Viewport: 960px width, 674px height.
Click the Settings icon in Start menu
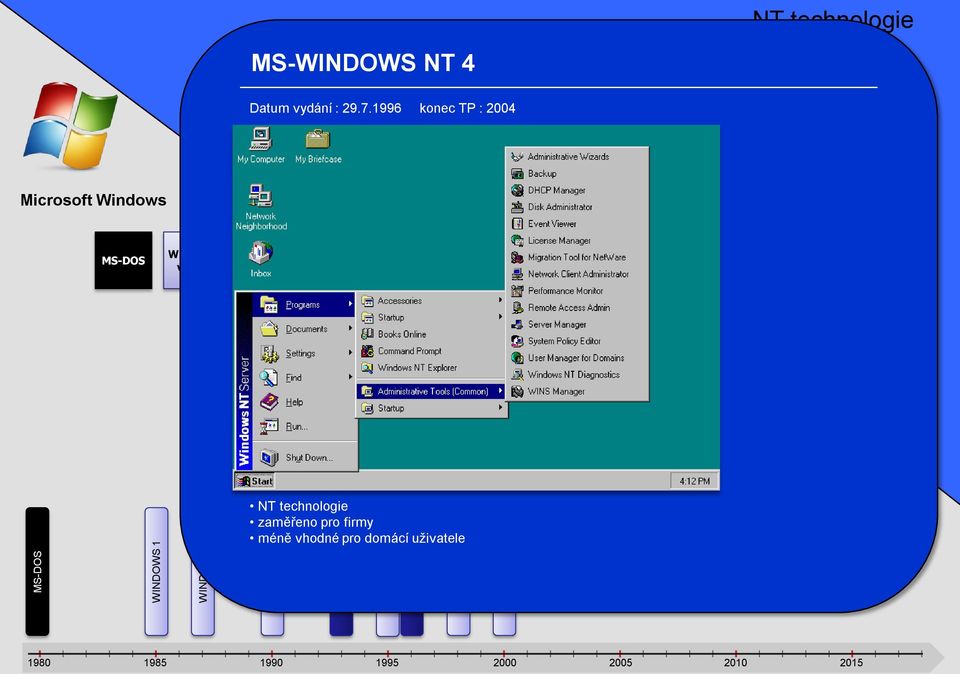coord(269,353)
